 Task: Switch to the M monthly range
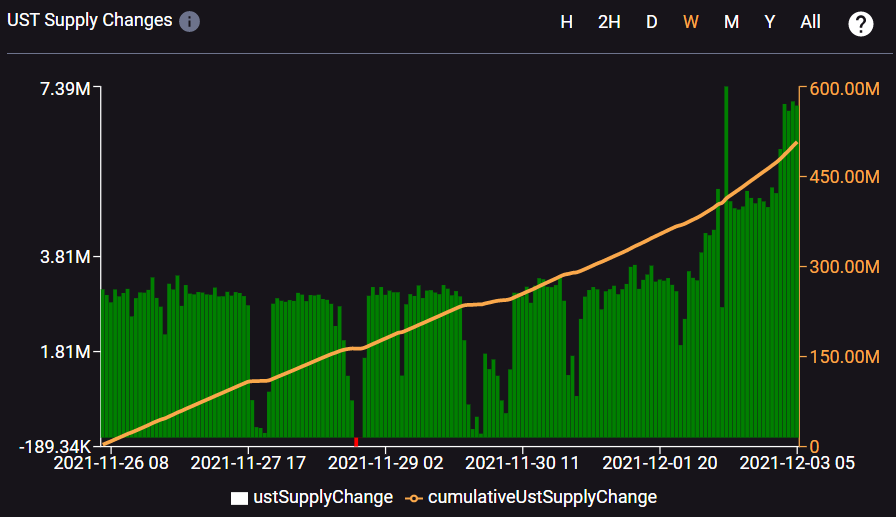(731, 22)
